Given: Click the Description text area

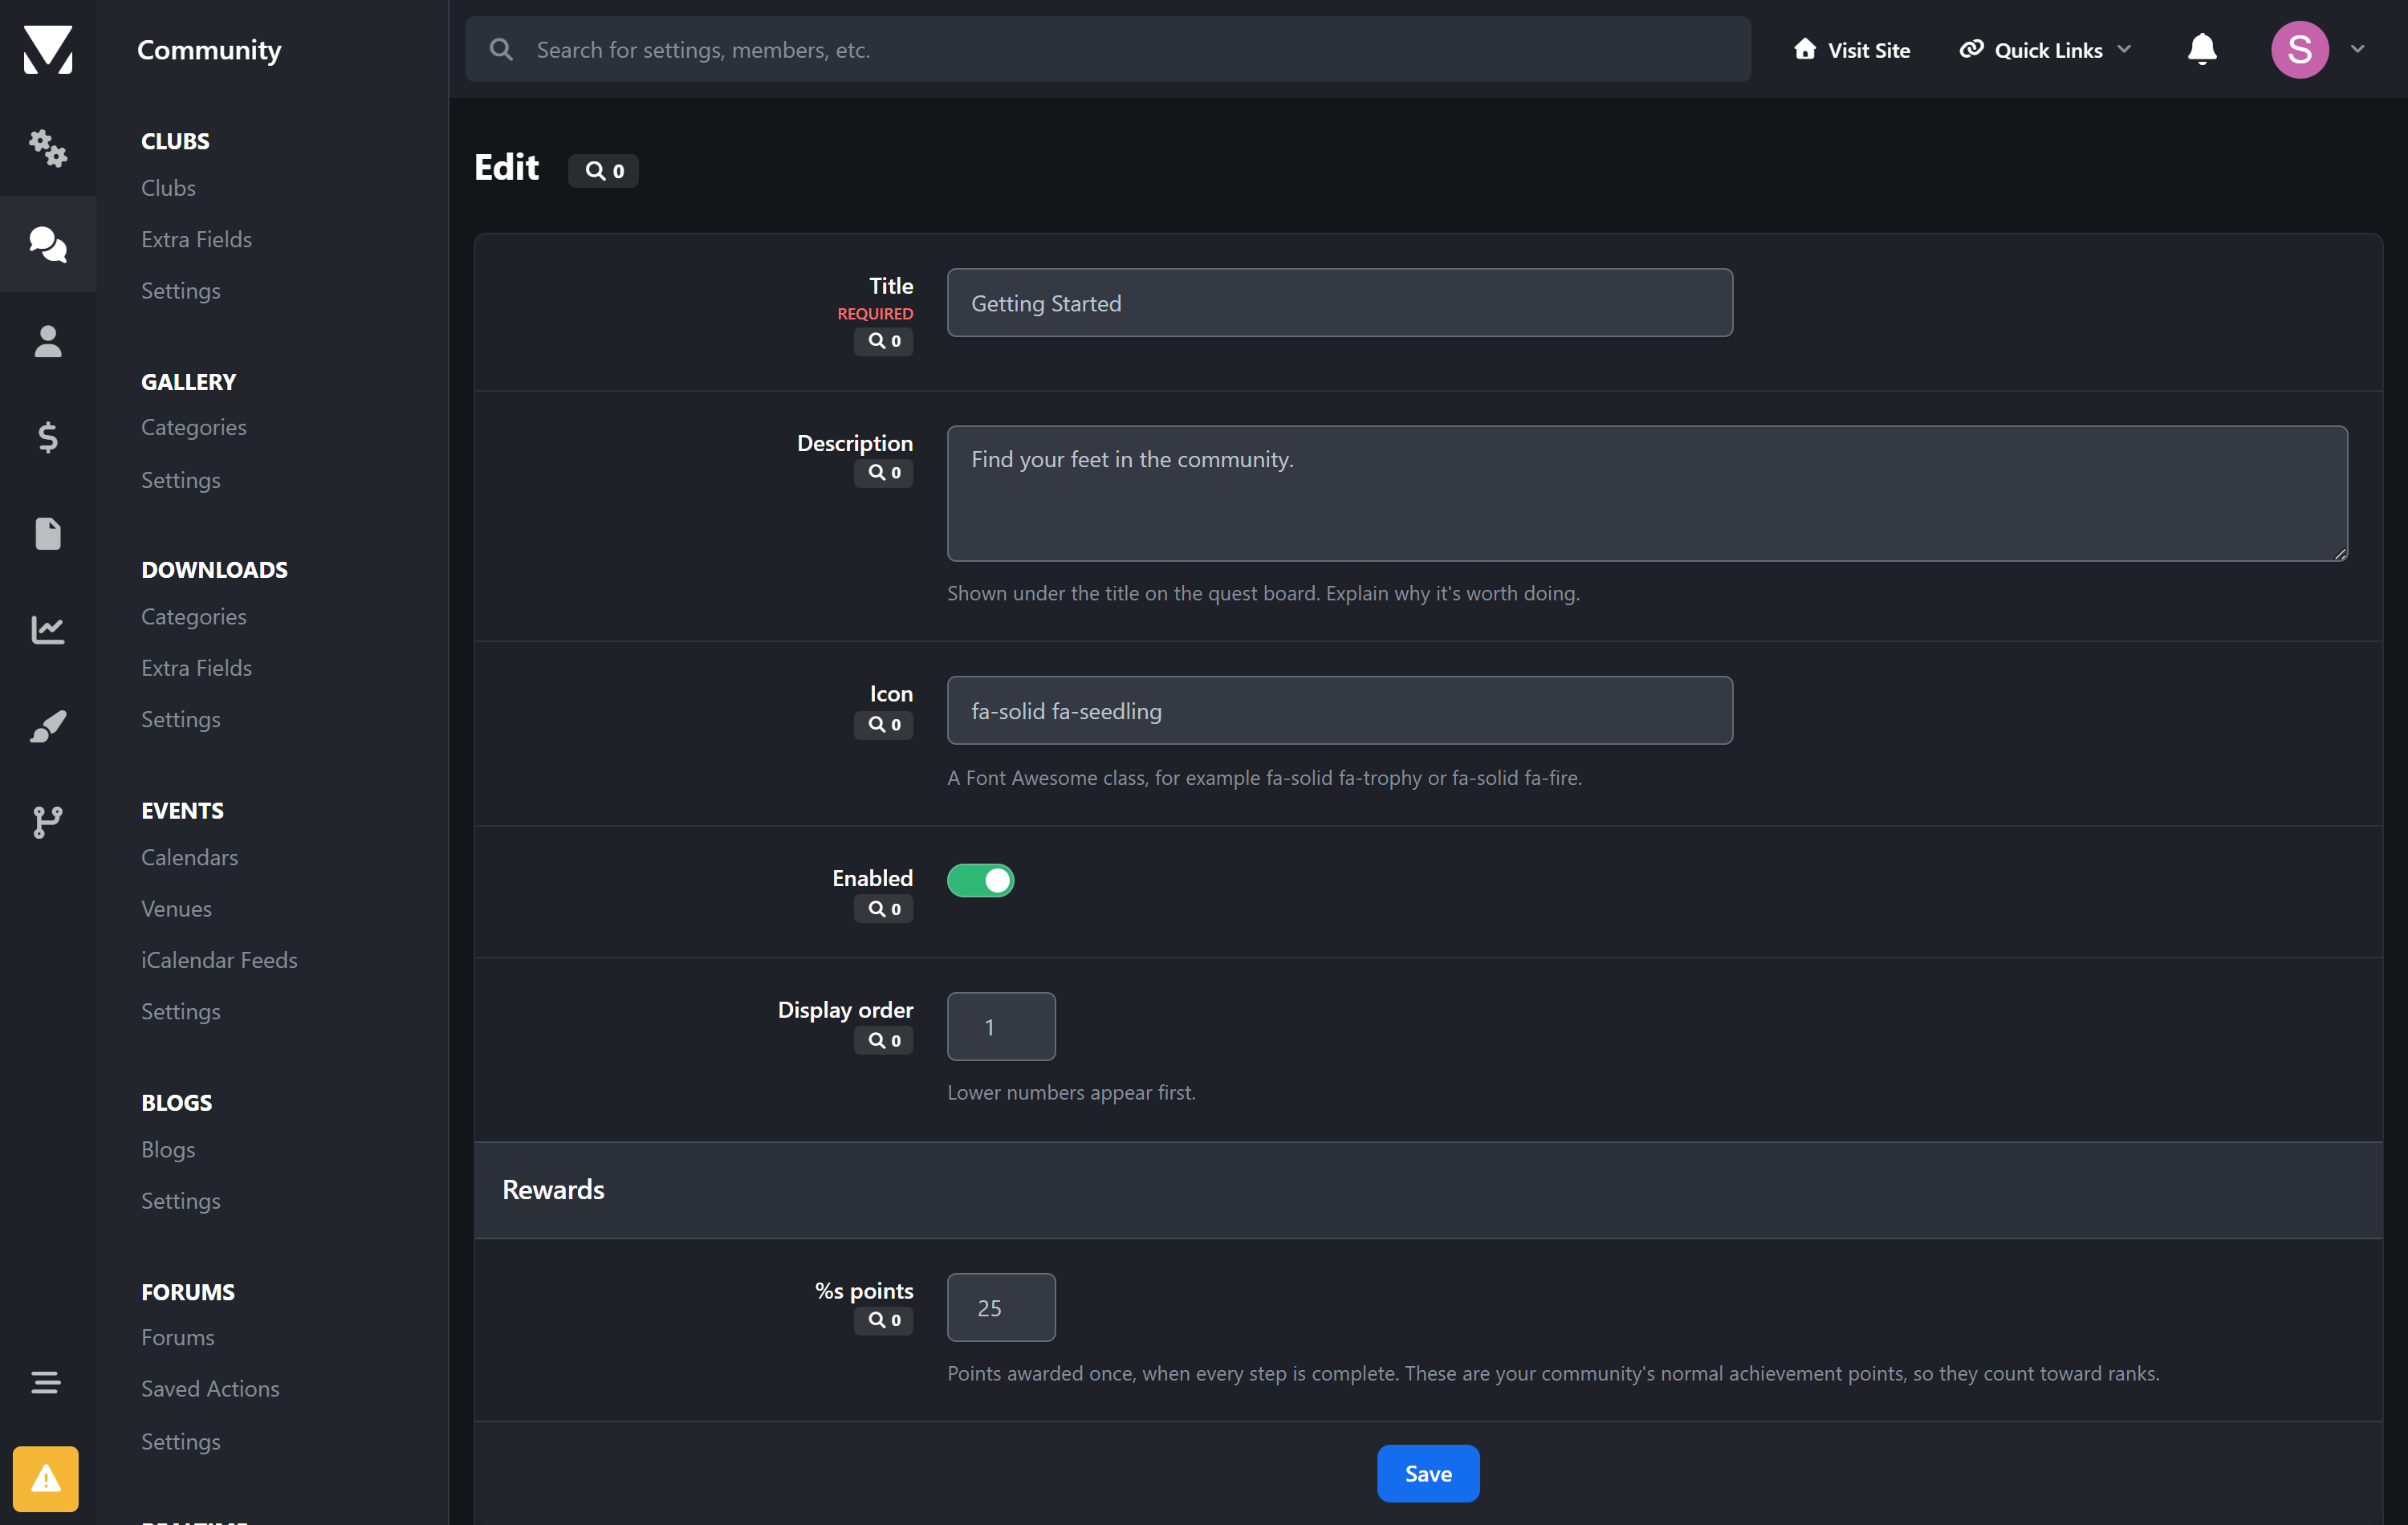Looking at the screenshot, I should coord(1647,493).
